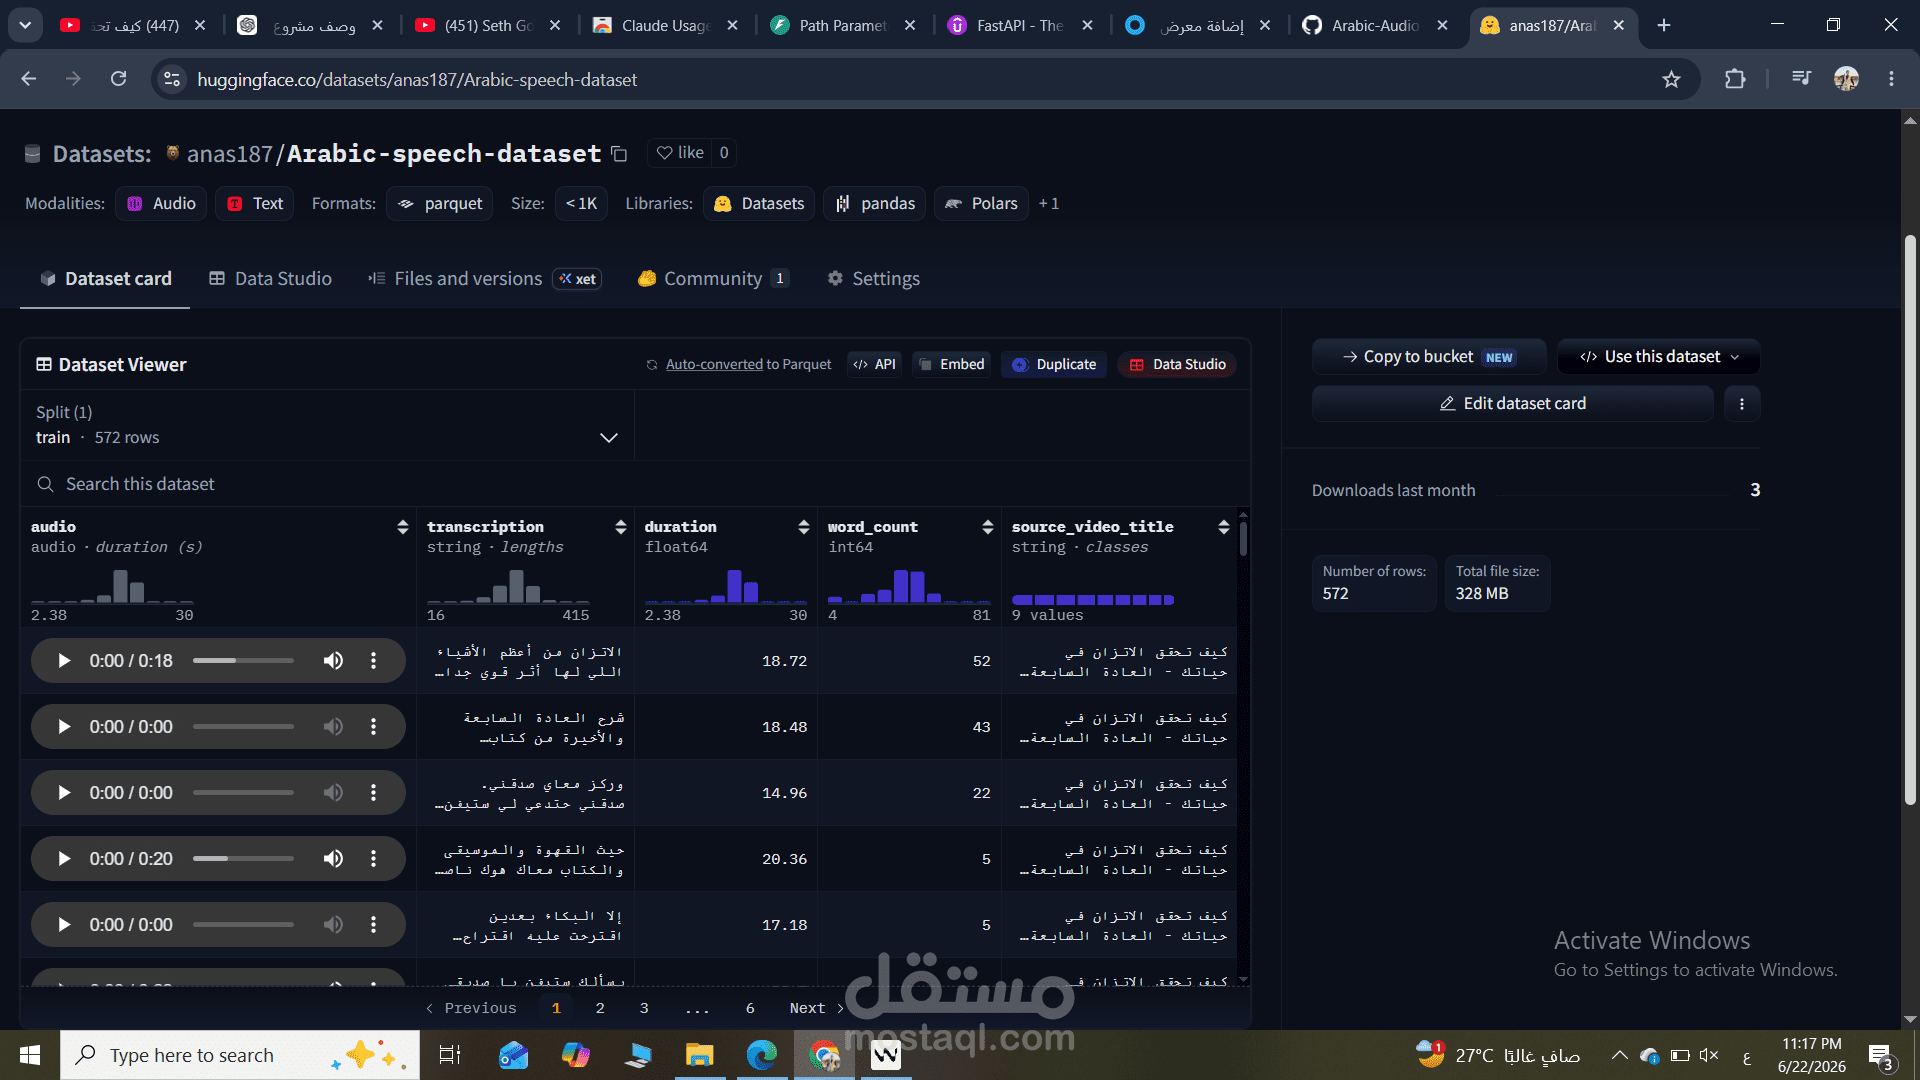Mute the audio player in the 18.72 row

333,661
